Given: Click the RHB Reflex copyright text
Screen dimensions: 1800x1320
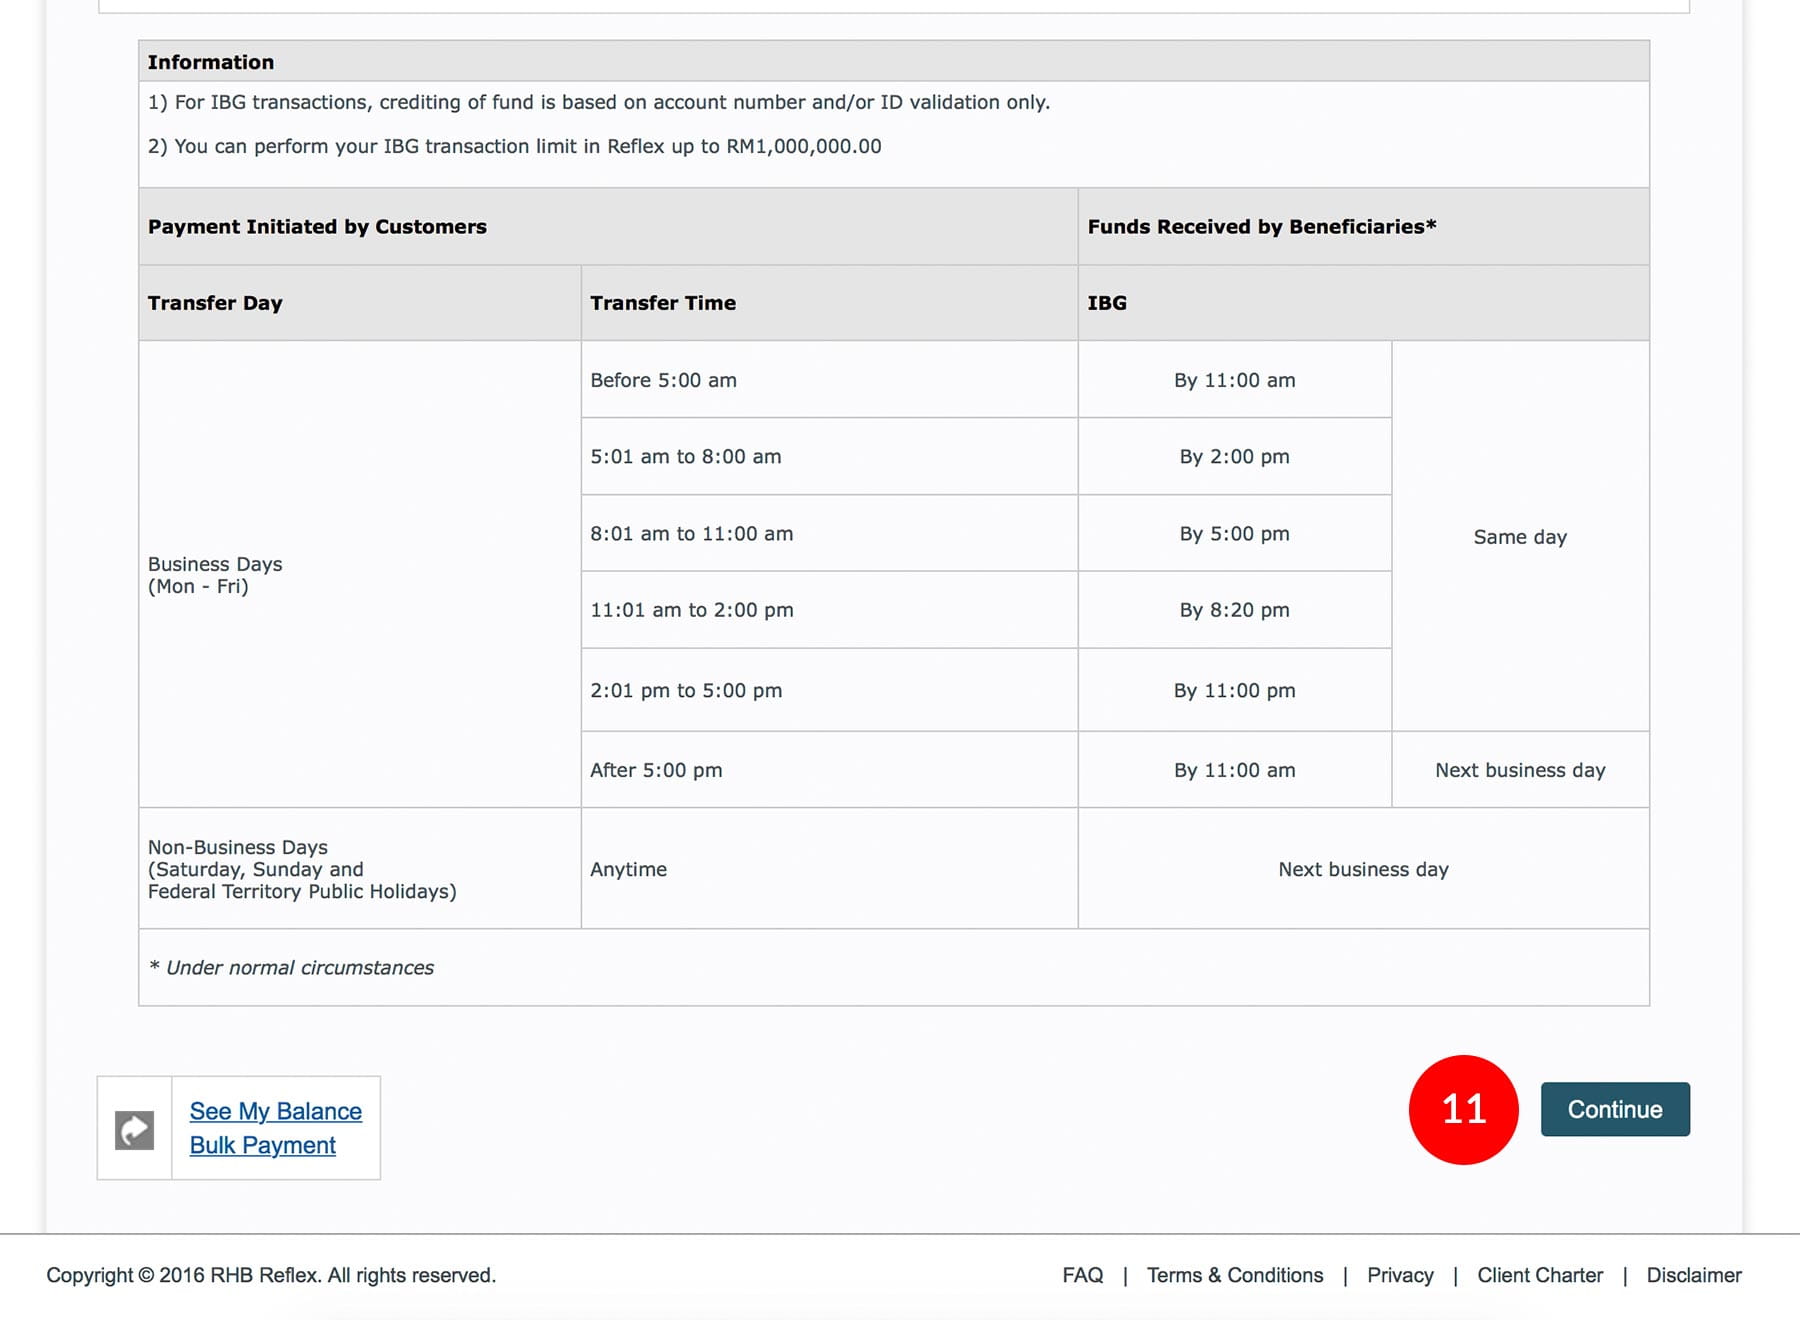Looking at the screenshot, I should pos(271,1275).
